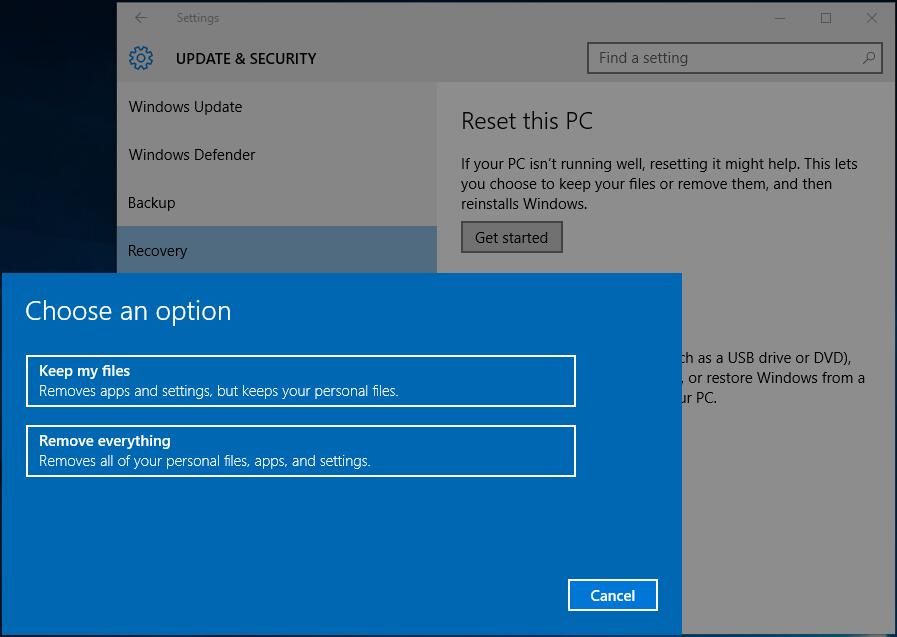897x637 pixels.
Task: Open Windows Defender settings
Action: [192, 155]
